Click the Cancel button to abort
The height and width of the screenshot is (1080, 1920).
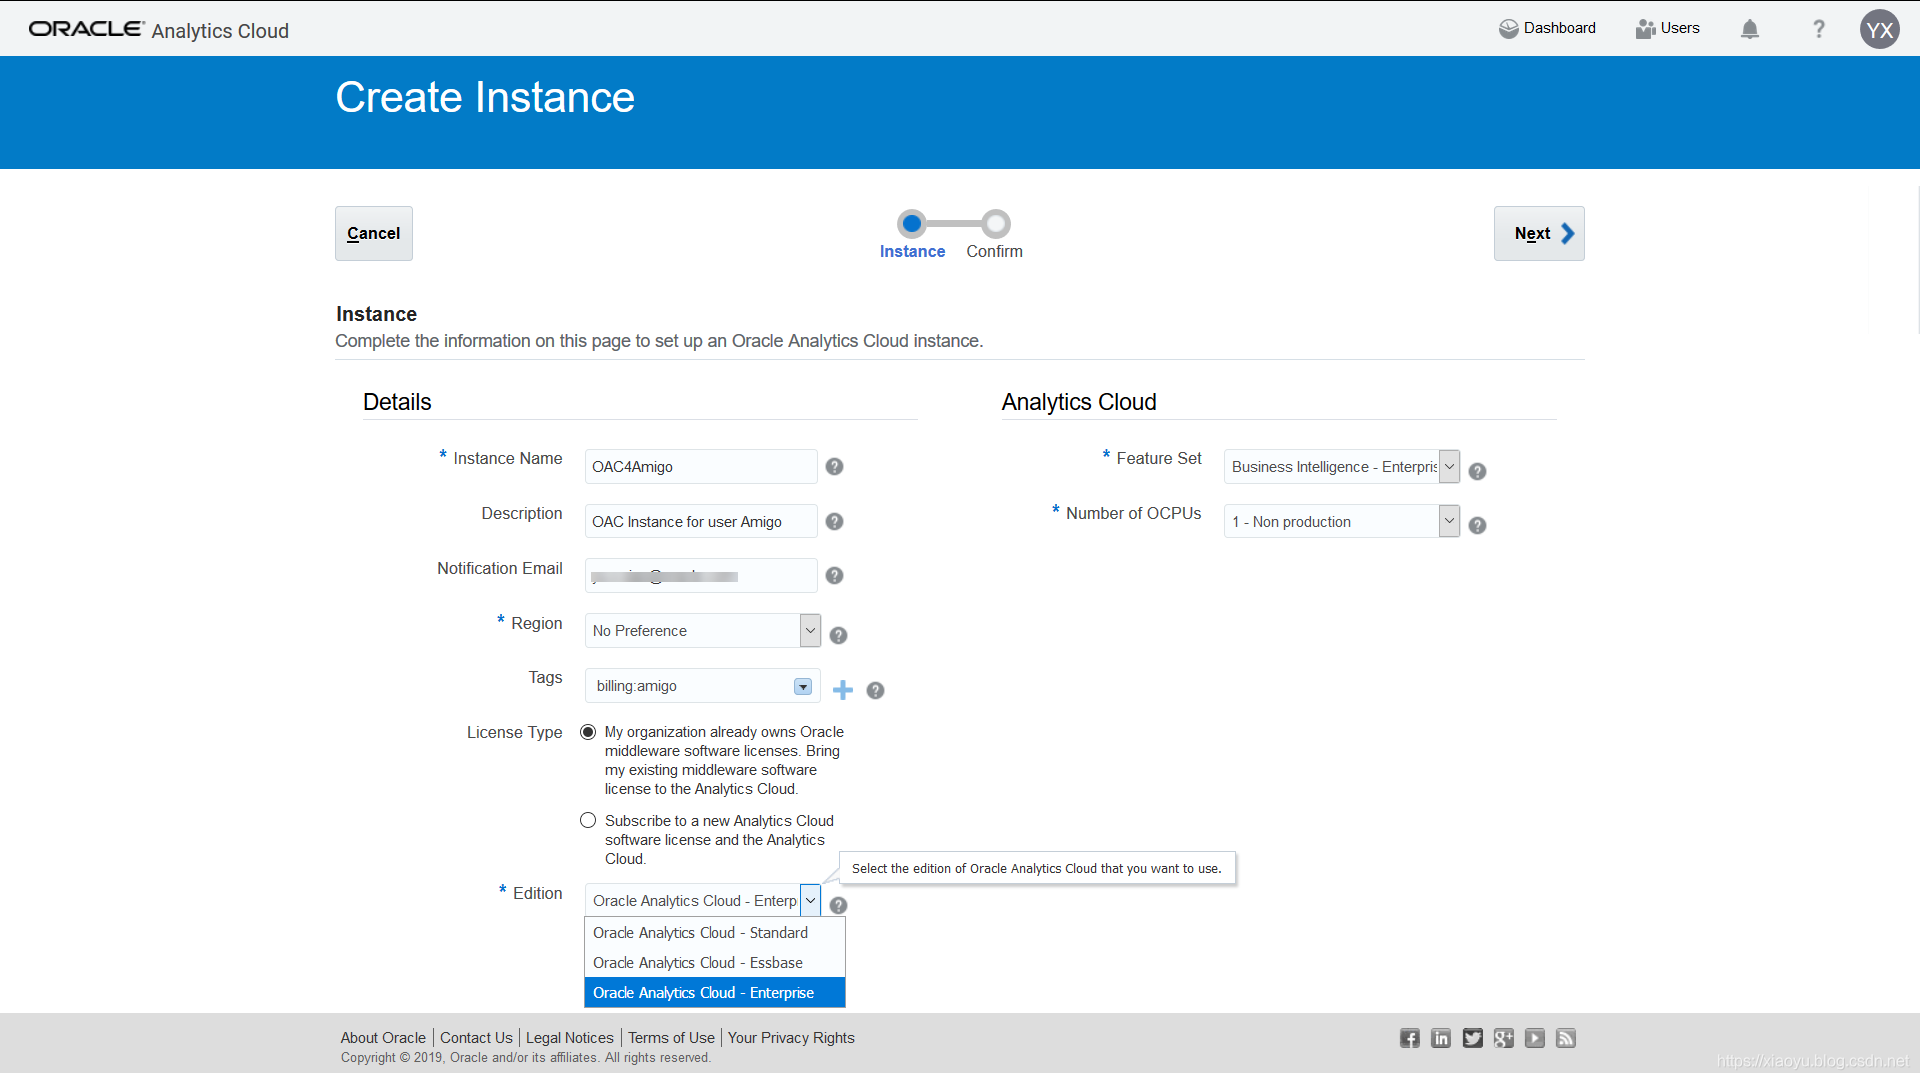click(x=373, y=232)
